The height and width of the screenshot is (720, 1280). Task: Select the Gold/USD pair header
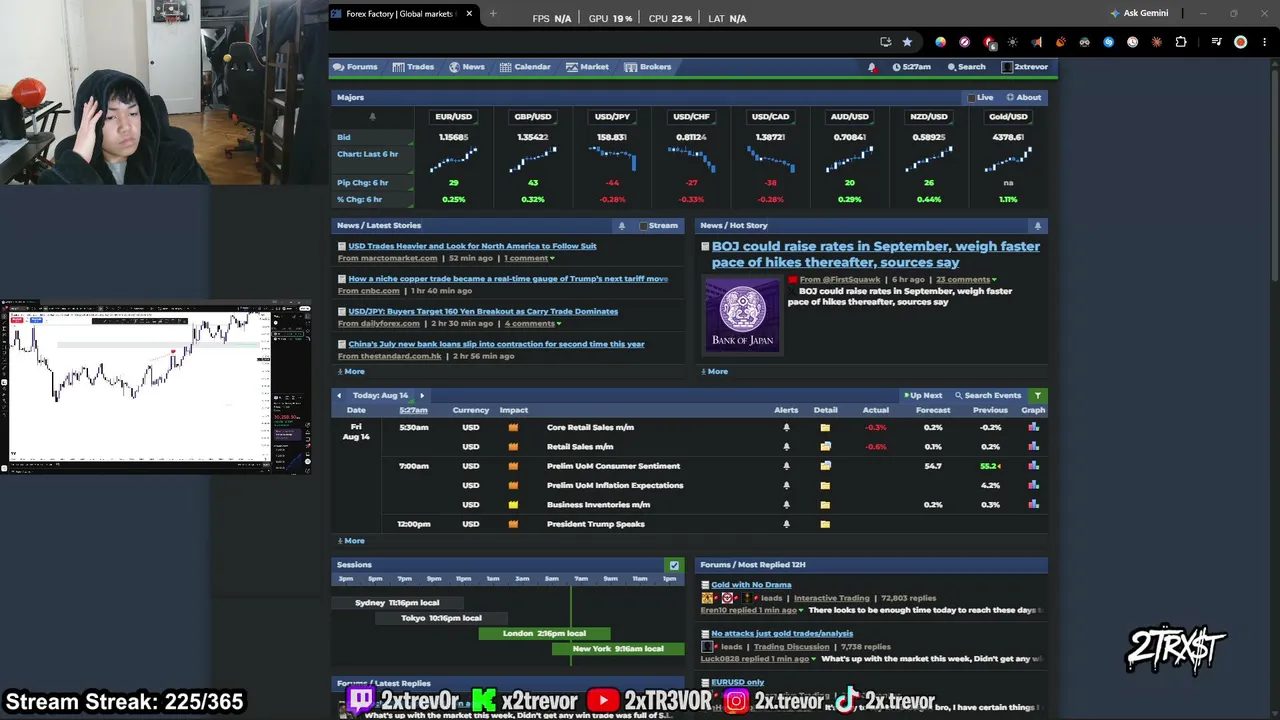[1008, 117]
